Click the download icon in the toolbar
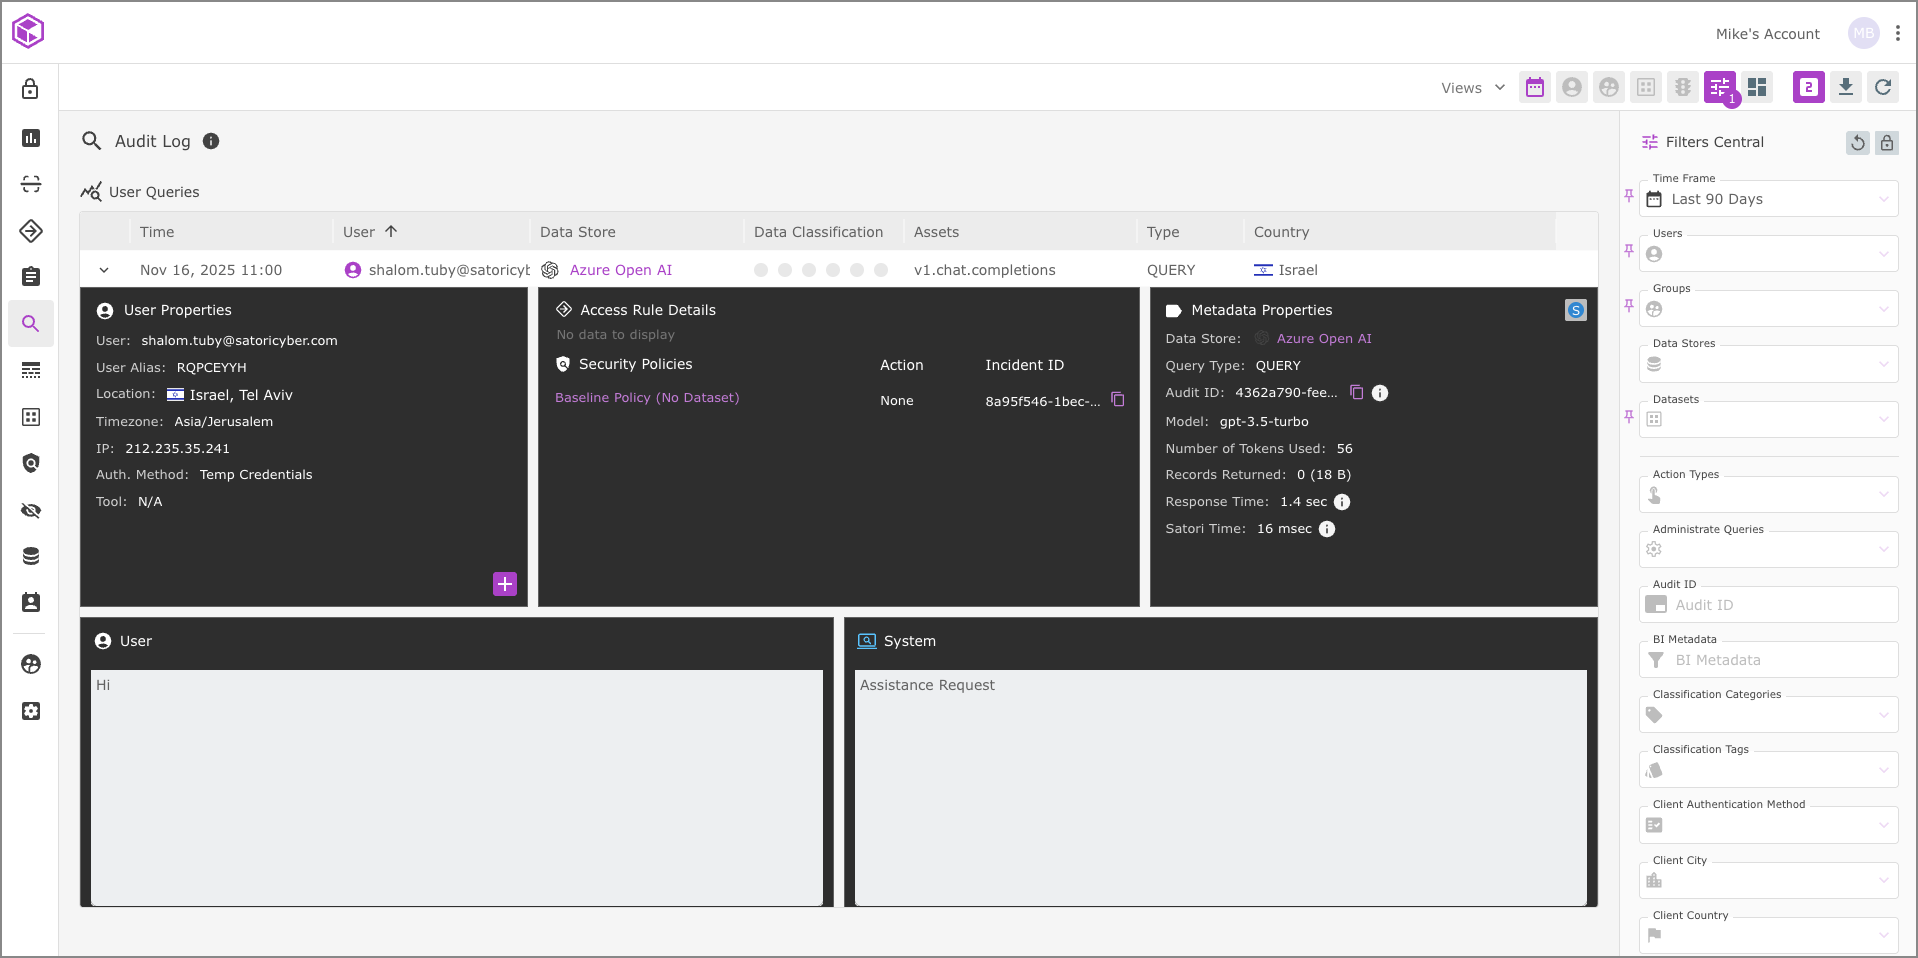 coord(1845,87)
